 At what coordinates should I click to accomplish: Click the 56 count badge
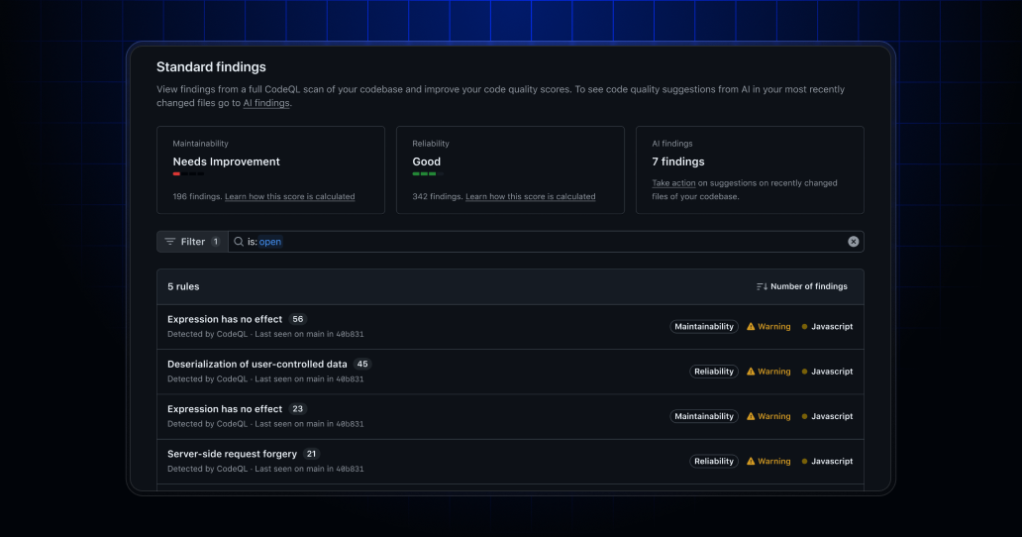[x=298, y=319]
